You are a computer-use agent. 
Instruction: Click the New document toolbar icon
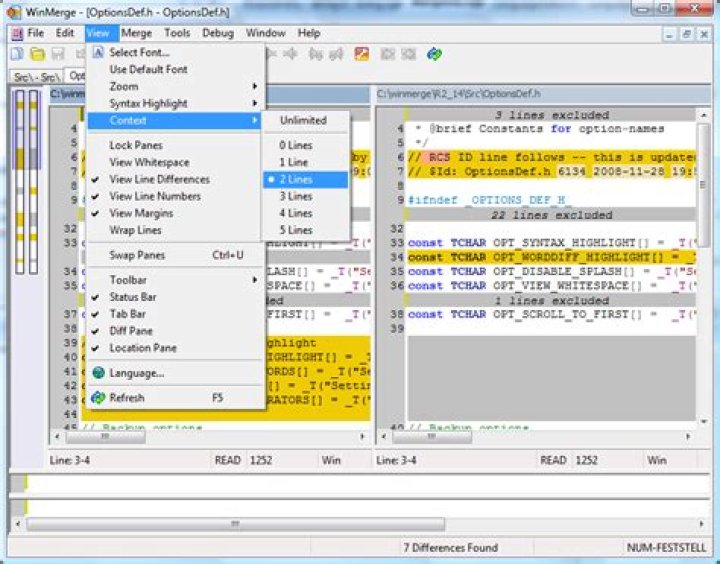pyautogui.click(x=17, y=54)
